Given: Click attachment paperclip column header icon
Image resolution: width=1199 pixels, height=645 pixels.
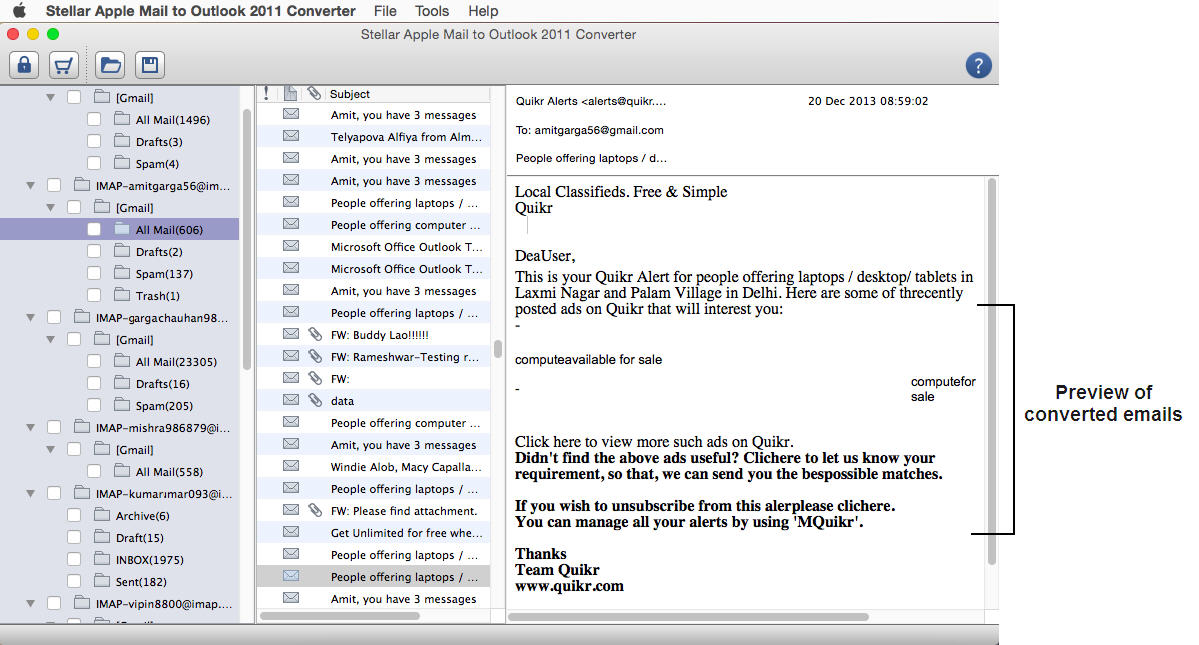Looking at the screenshot, I should pyautogui.click(x=313, y=94).
